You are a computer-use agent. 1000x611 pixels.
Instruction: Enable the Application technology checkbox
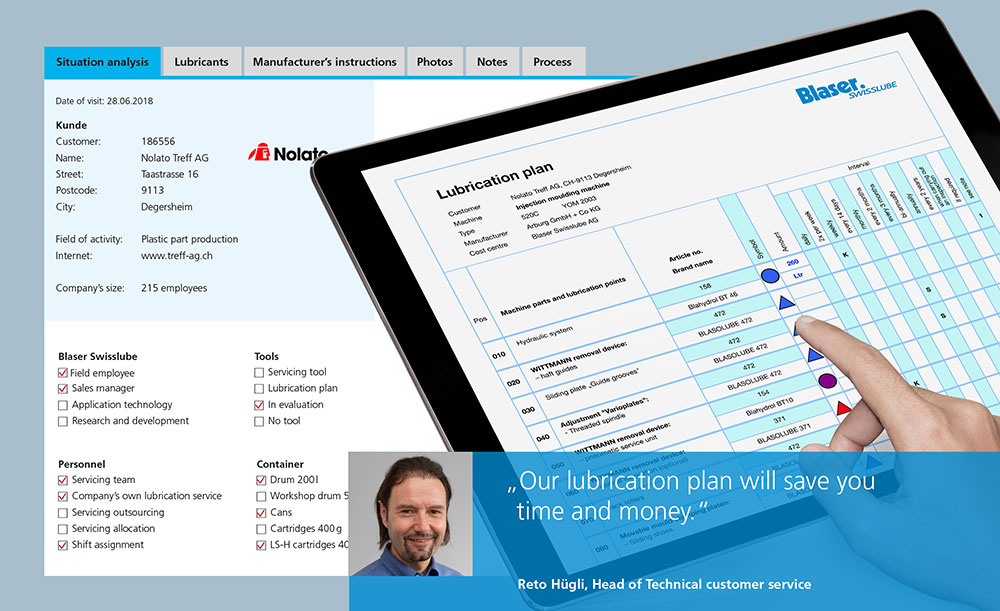click(x=64, y=405)
